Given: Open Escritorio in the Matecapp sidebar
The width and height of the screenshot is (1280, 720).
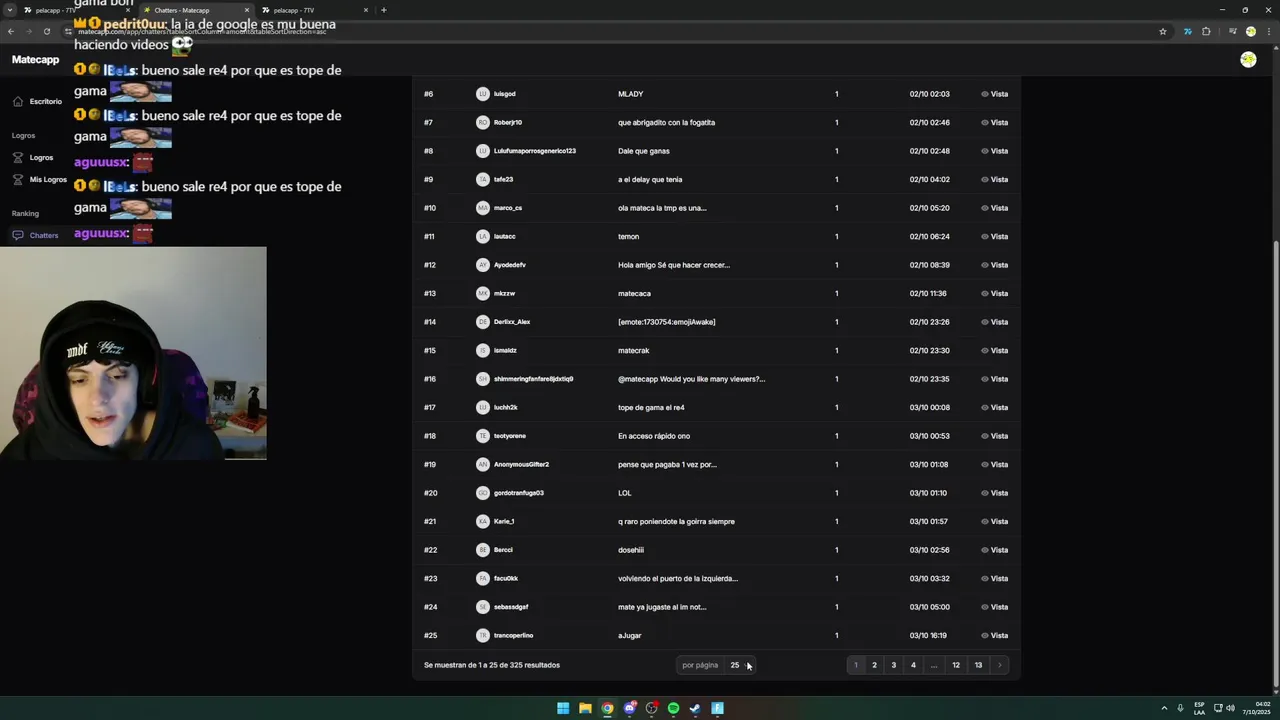Looking at the screenshot, I should 38,101.
